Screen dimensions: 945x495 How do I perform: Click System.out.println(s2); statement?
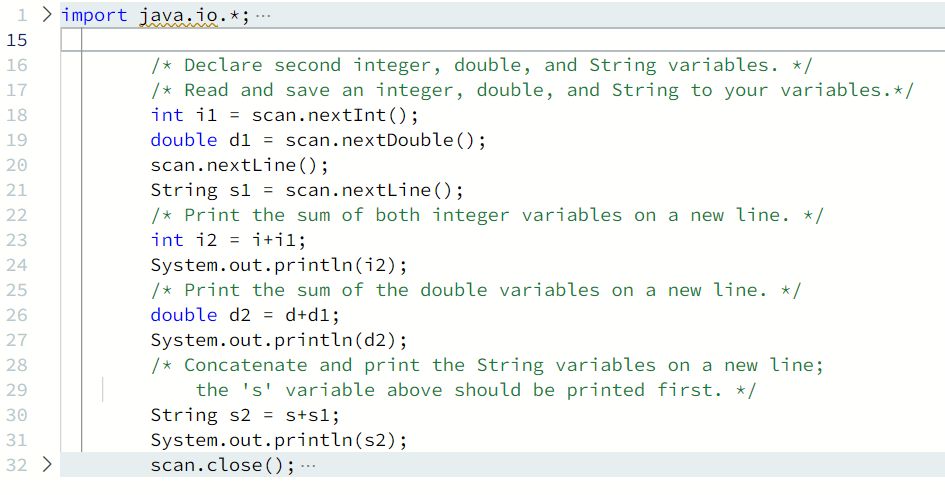coord(279,440)
